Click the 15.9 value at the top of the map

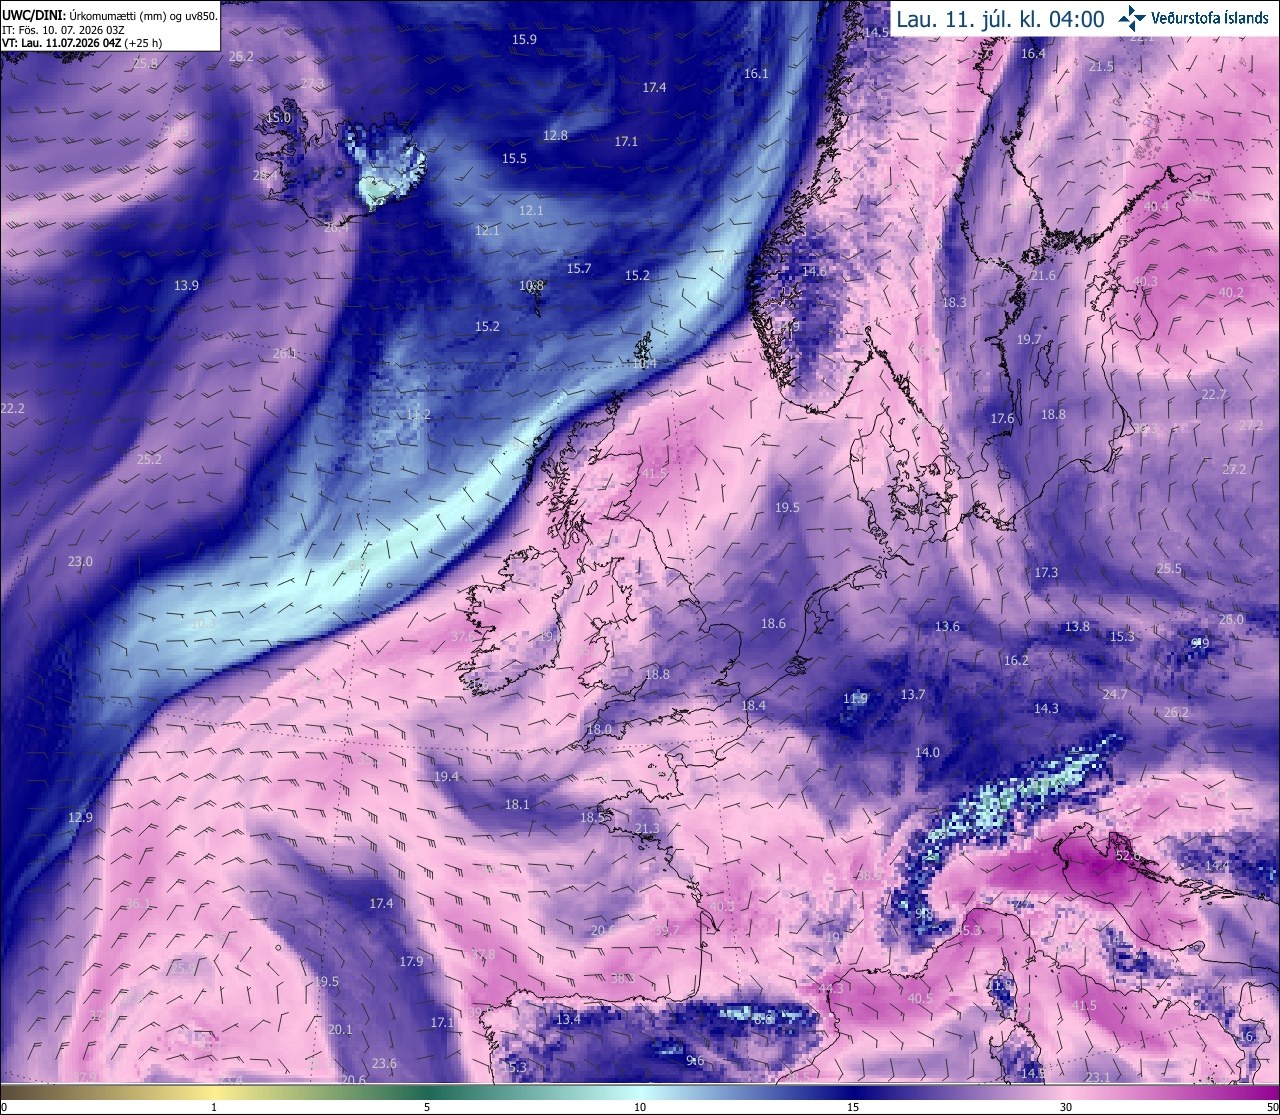pyautogui.click(x=524, y=39)
